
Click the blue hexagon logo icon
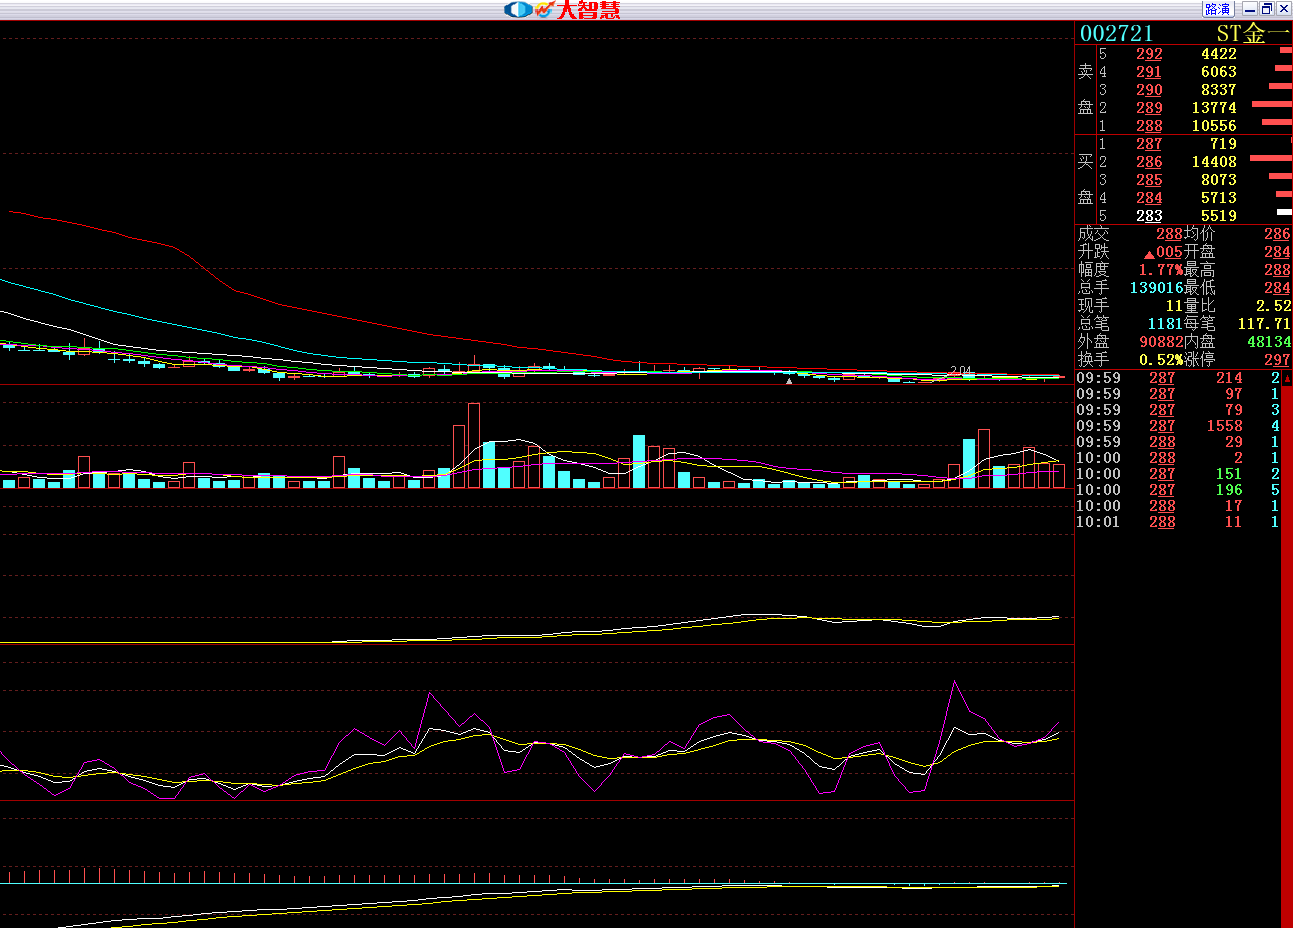[x=518, y=9]
